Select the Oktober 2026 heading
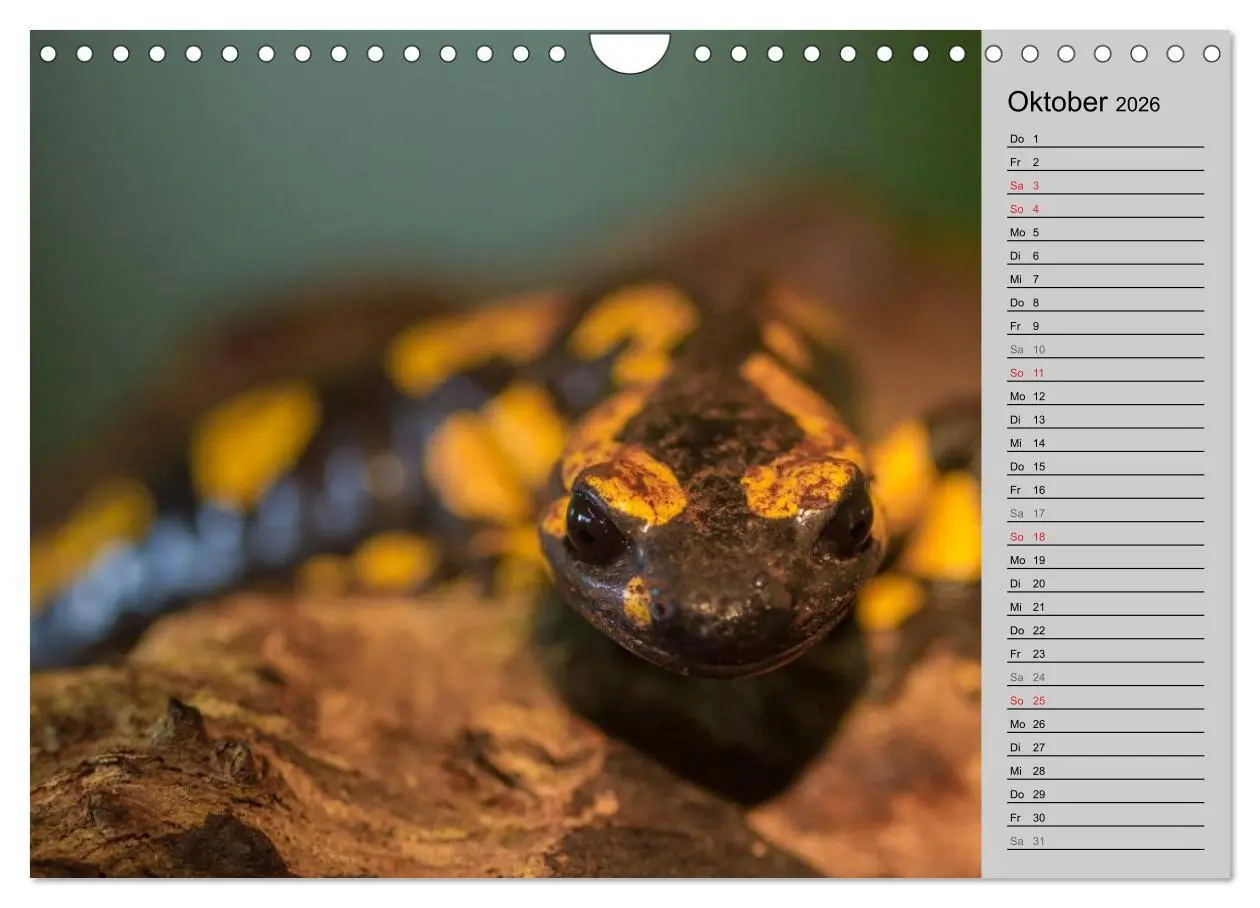Viewport: 1260px width, 908px height. point(1083,103)
